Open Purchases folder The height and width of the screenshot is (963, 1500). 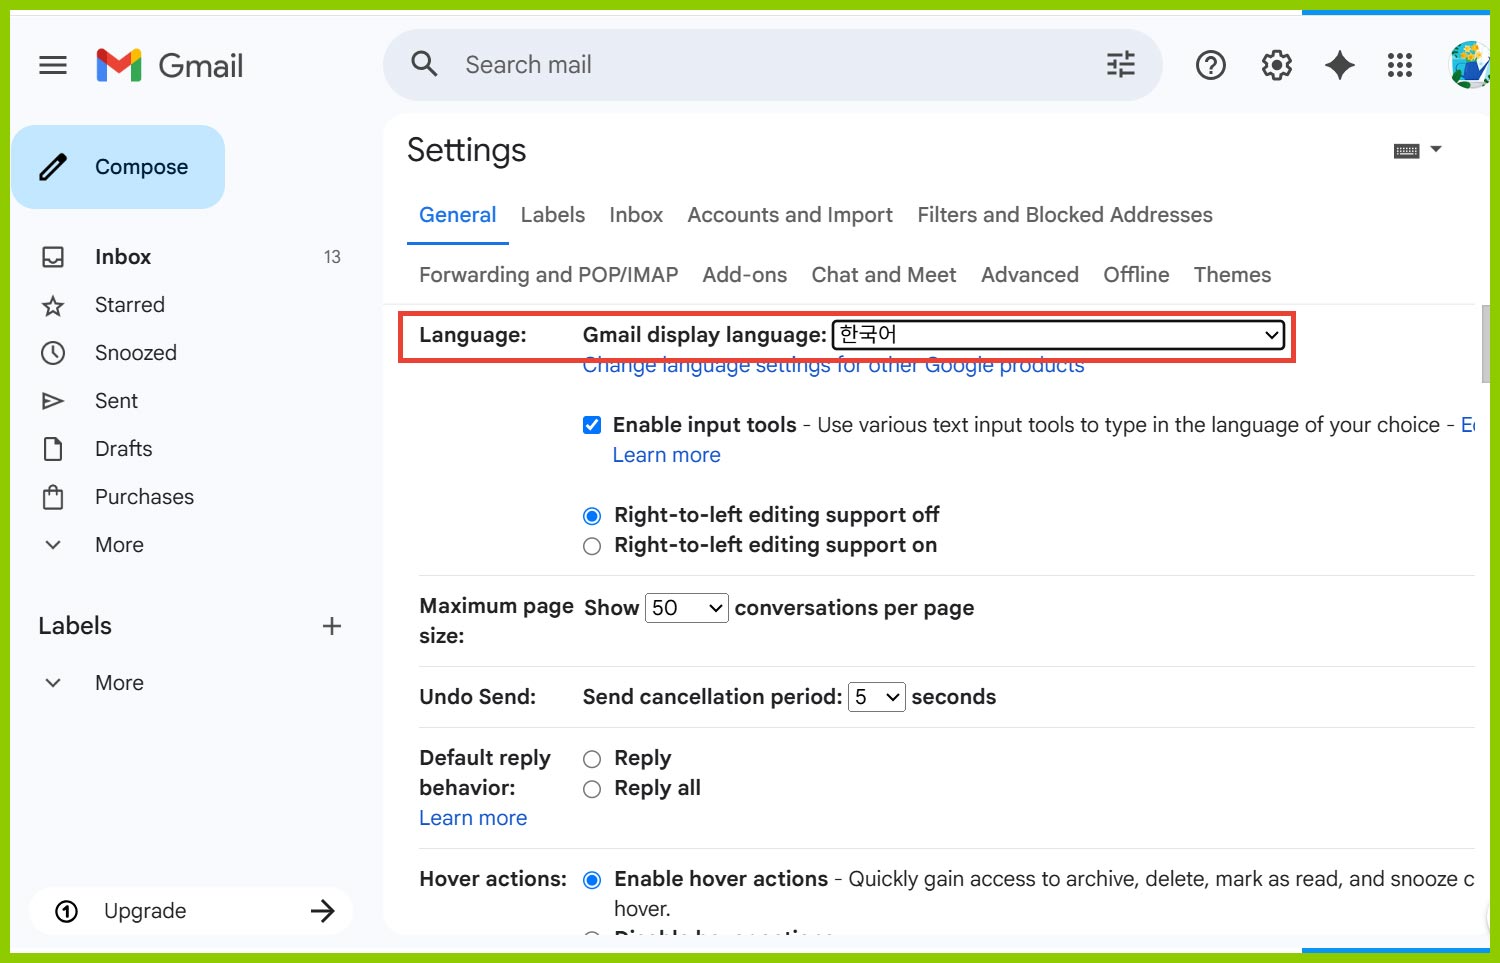tap(144, 497)
